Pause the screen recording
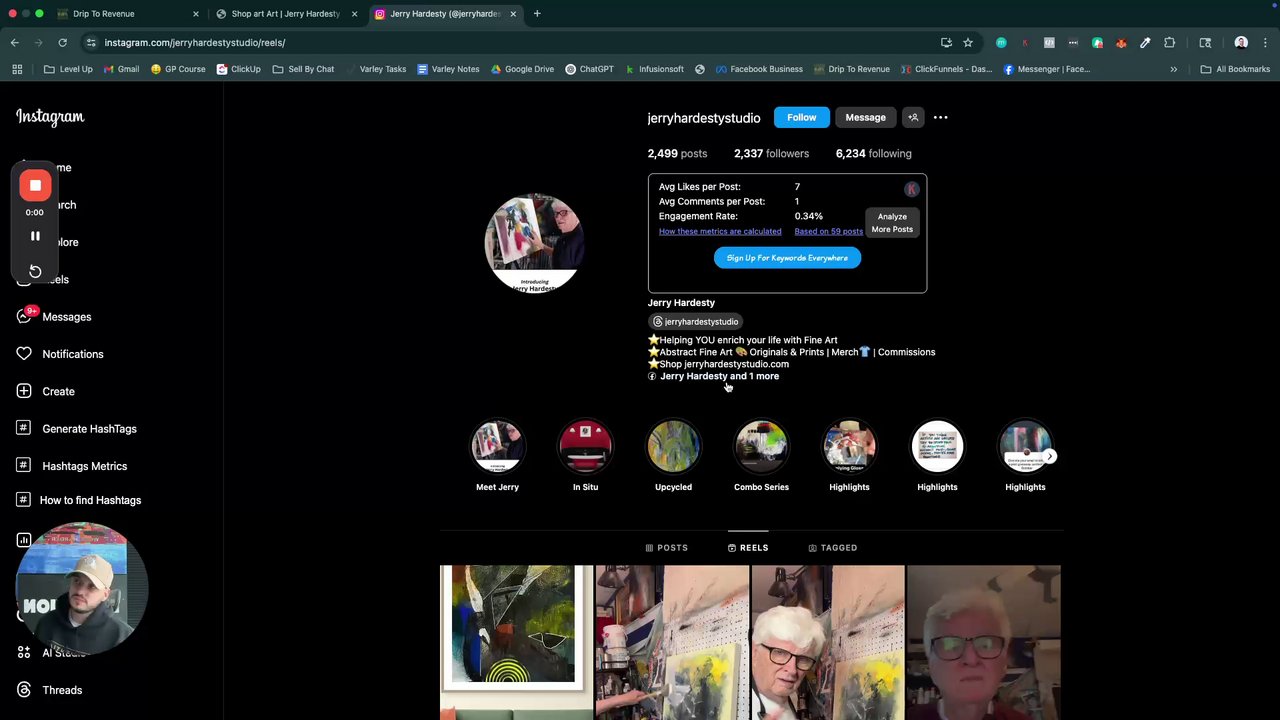Screen dimensions: 1280x720 35,236
